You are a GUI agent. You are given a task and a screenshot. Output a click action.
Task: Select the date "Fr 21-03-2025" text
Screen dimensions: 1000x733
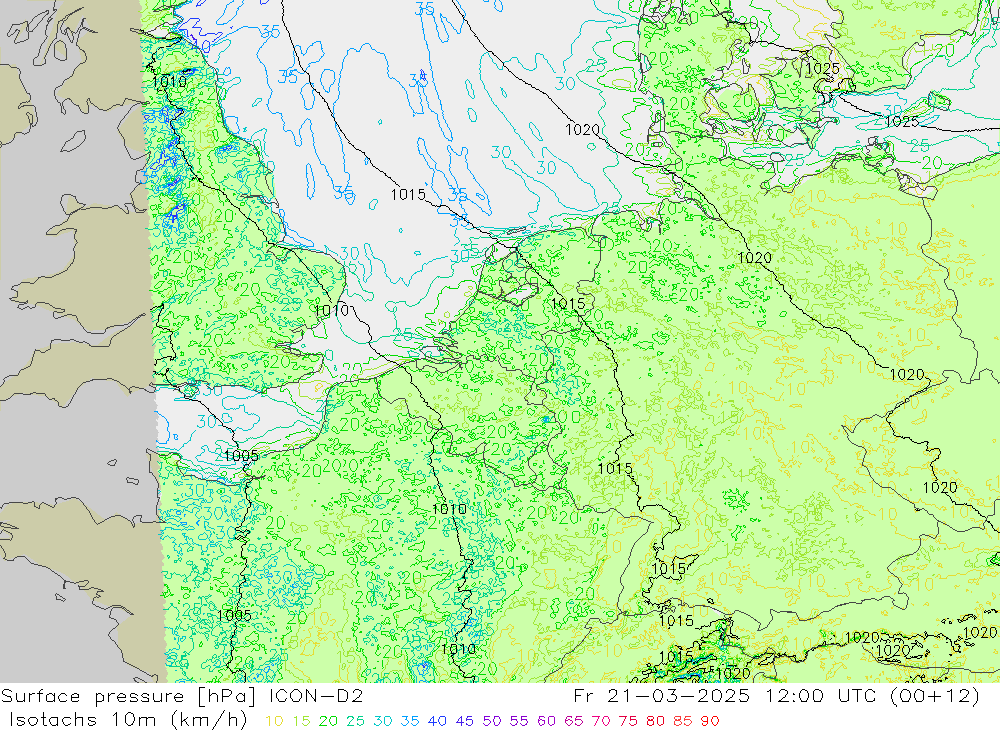[661, 695]
